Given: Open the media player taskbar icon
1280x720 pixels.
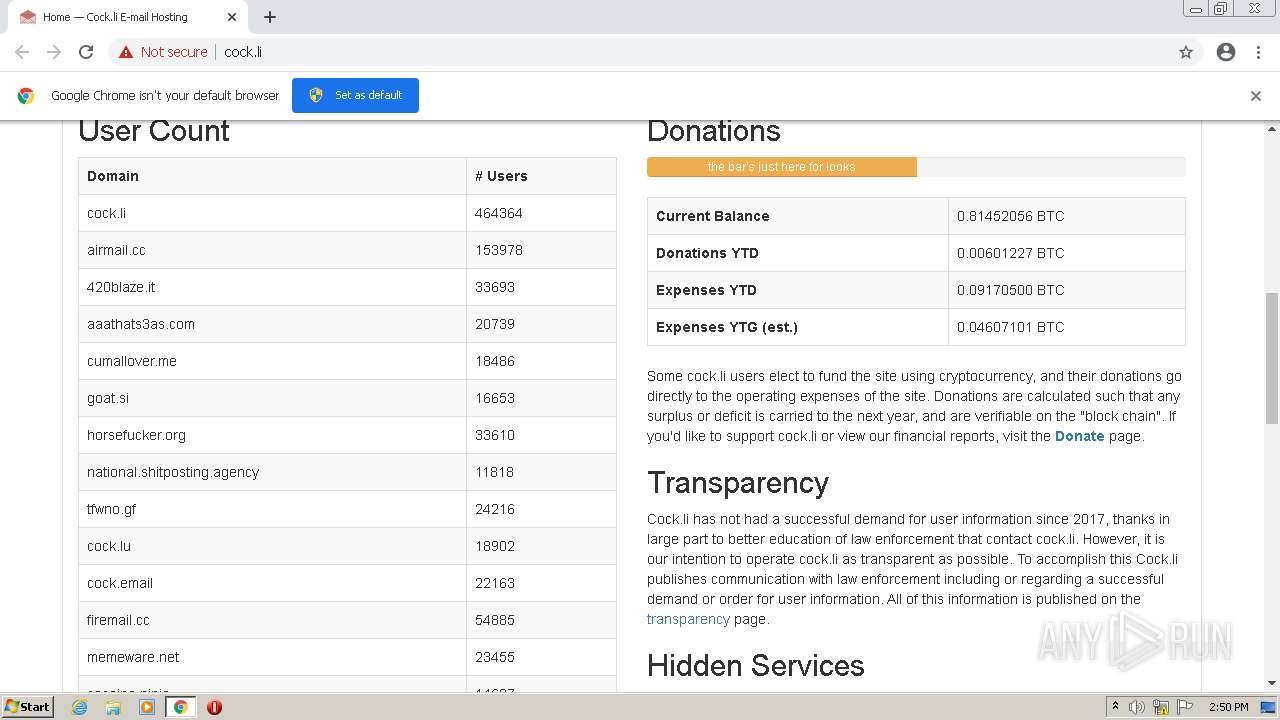Looking at the screenshot, I should (x=147, y=707).
